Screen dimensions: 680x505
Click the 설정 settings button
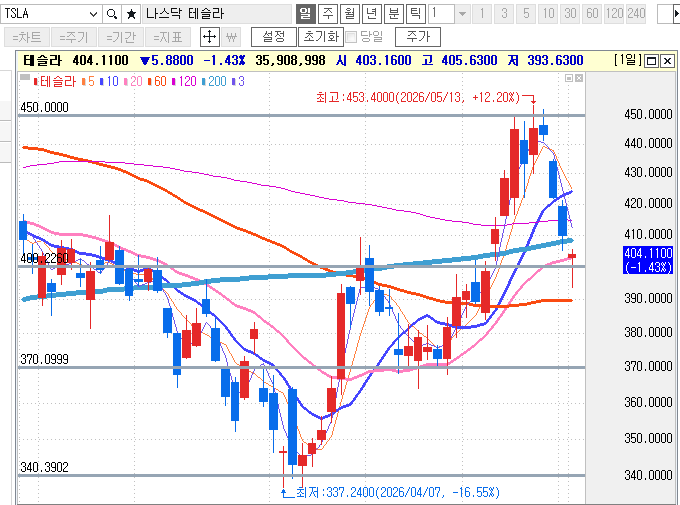(274, 37)
